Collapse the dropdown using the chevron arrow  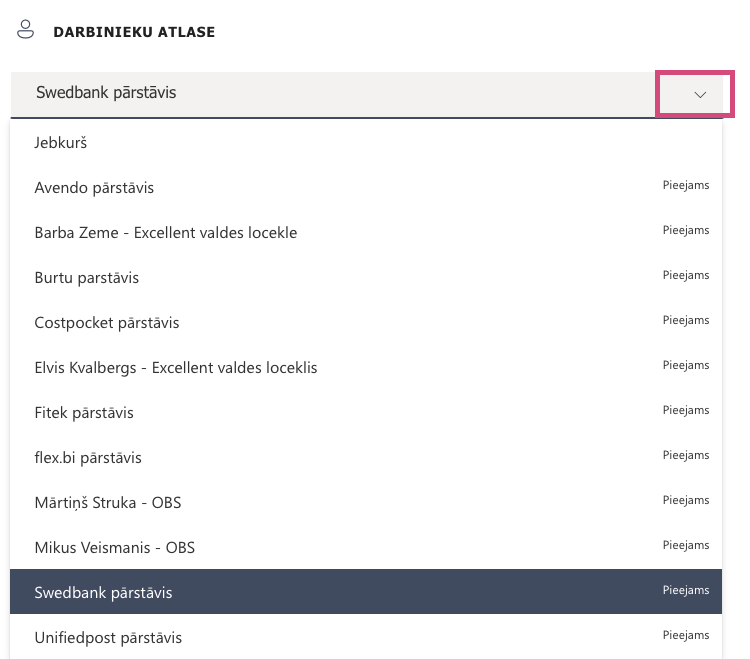(699, 94)
